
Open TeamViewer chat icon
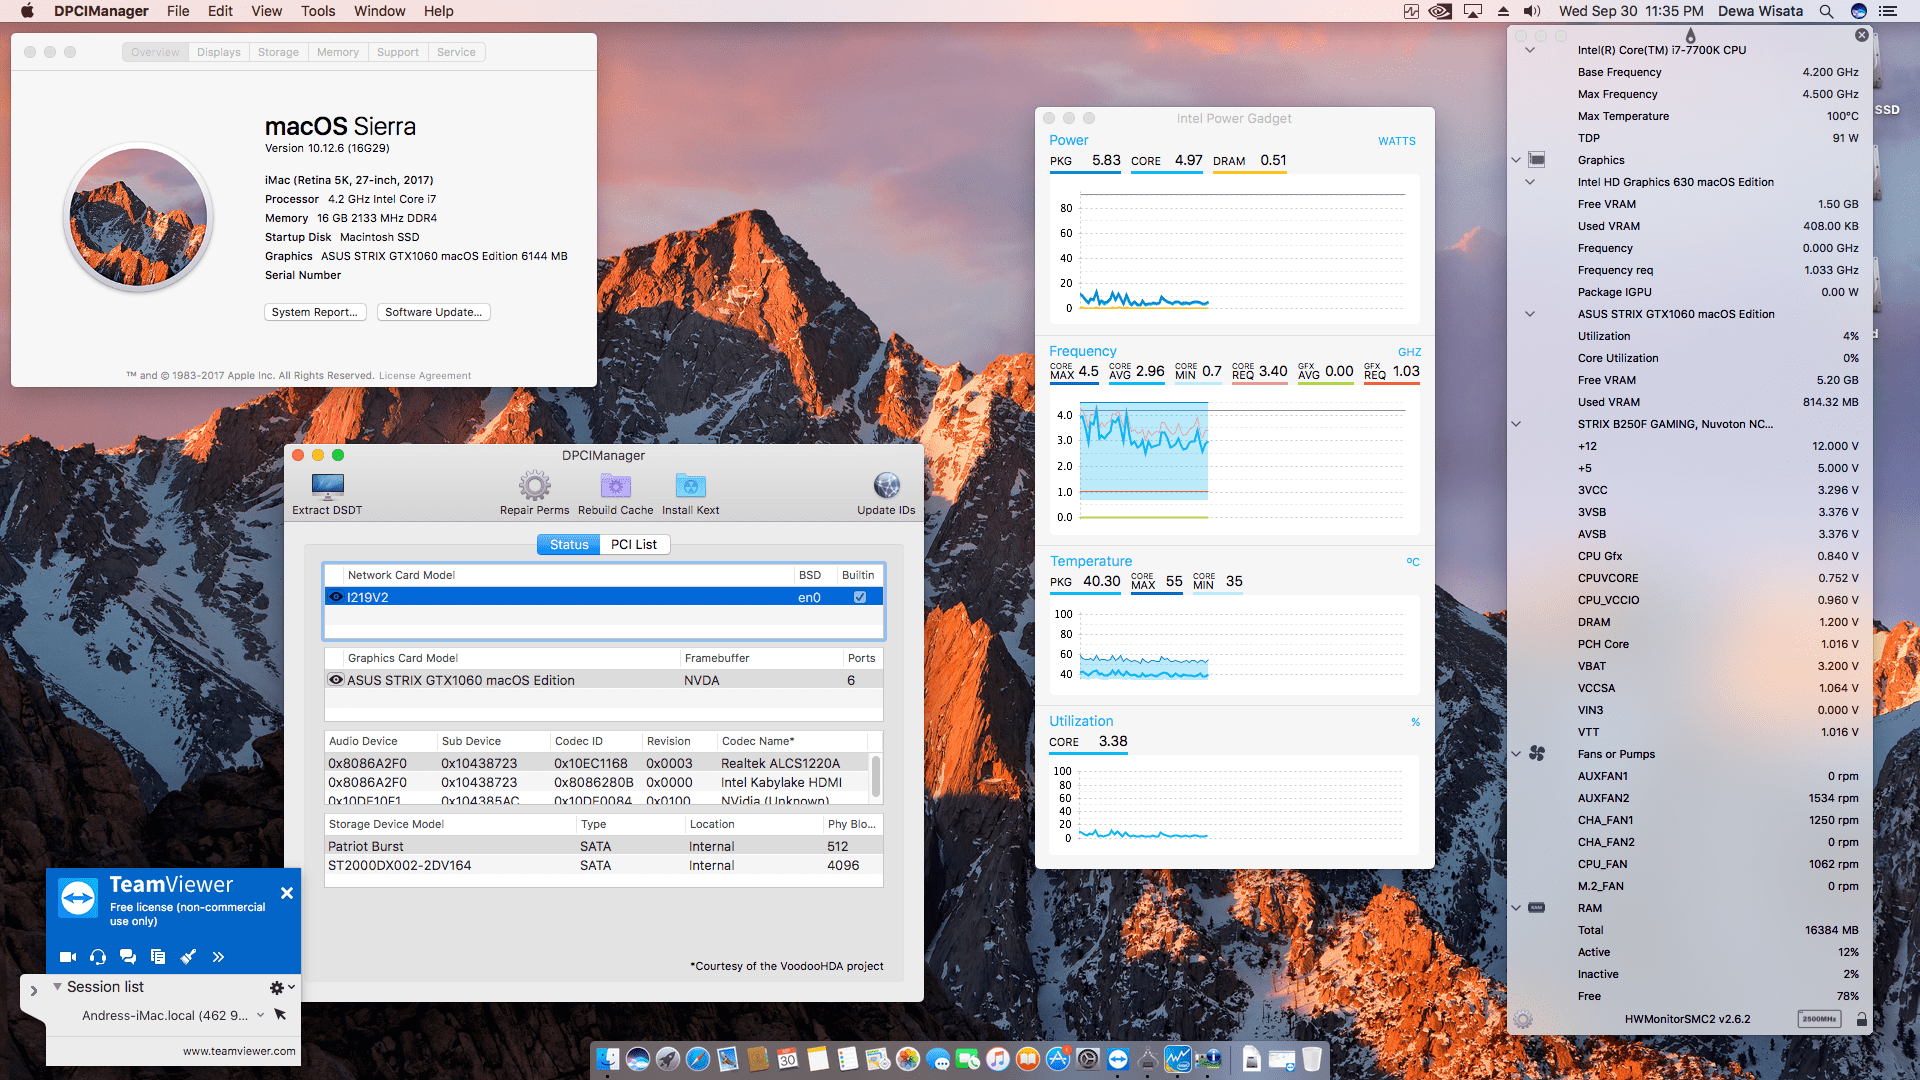point(128,956)
